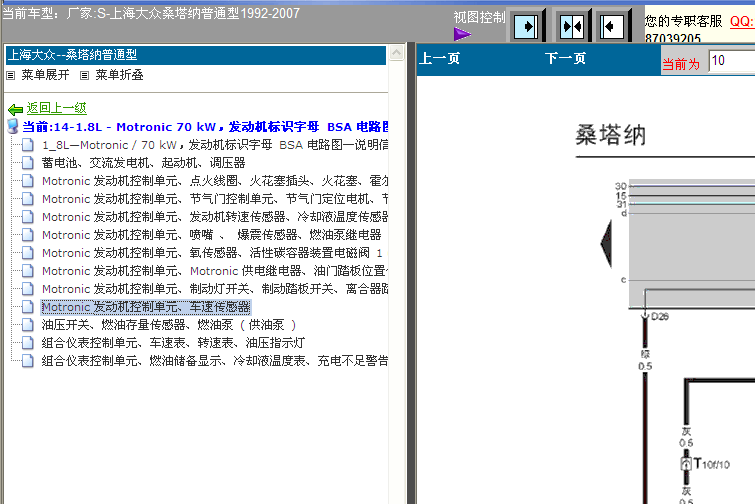
Task: Click document icon beside 车速表、转速表 entry
Action: pos(28,343)
